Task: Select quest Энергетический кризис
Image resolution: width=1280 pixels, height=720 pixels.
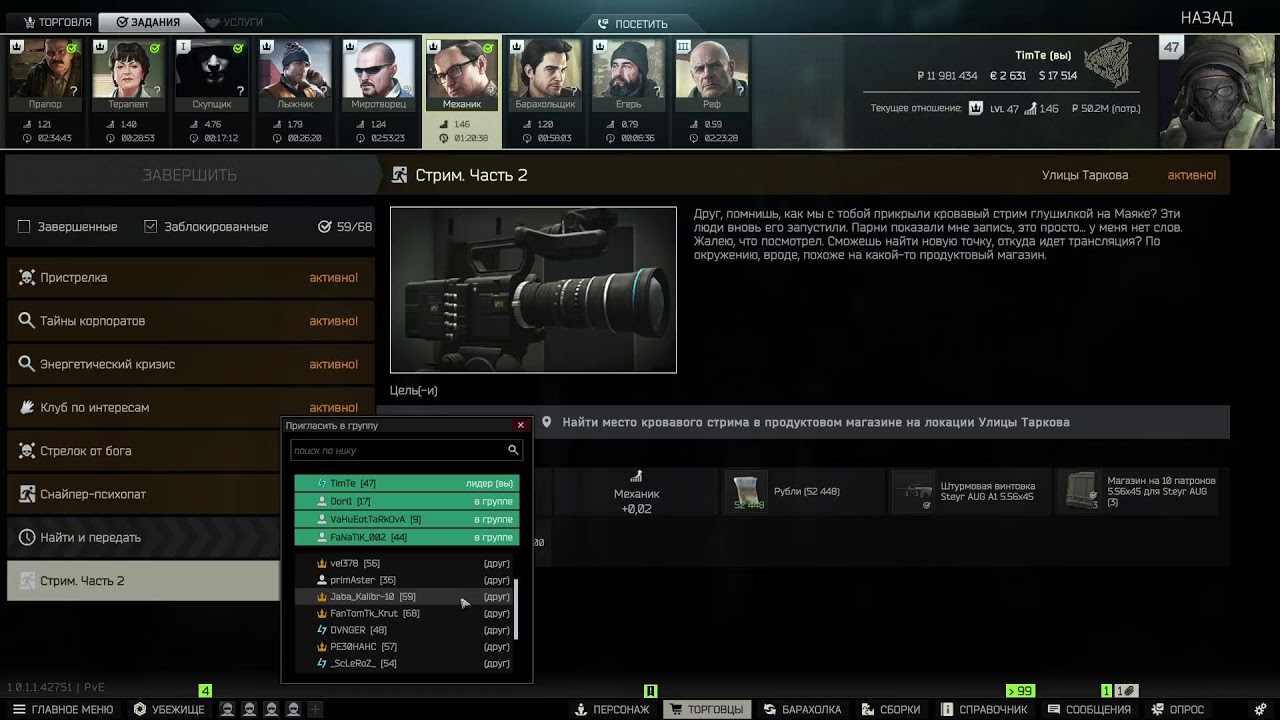Action: pyautogui.click(x=190, y=364)
